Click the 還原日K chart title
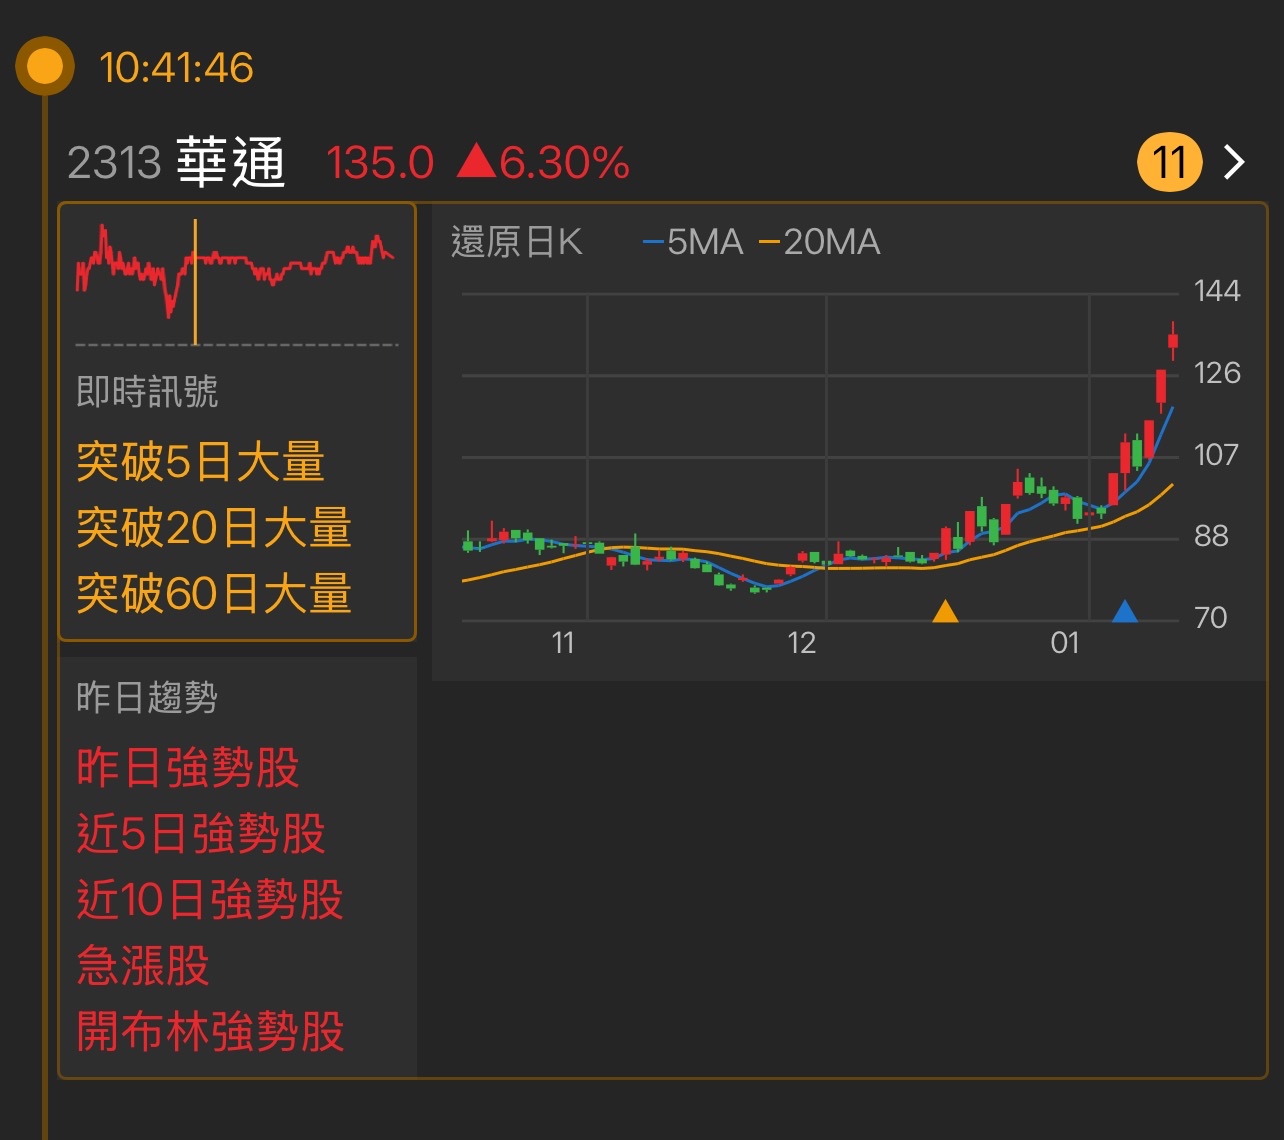Image resolution: width=1284 pixels, height=1140 pixels. [x=516, y=242]
